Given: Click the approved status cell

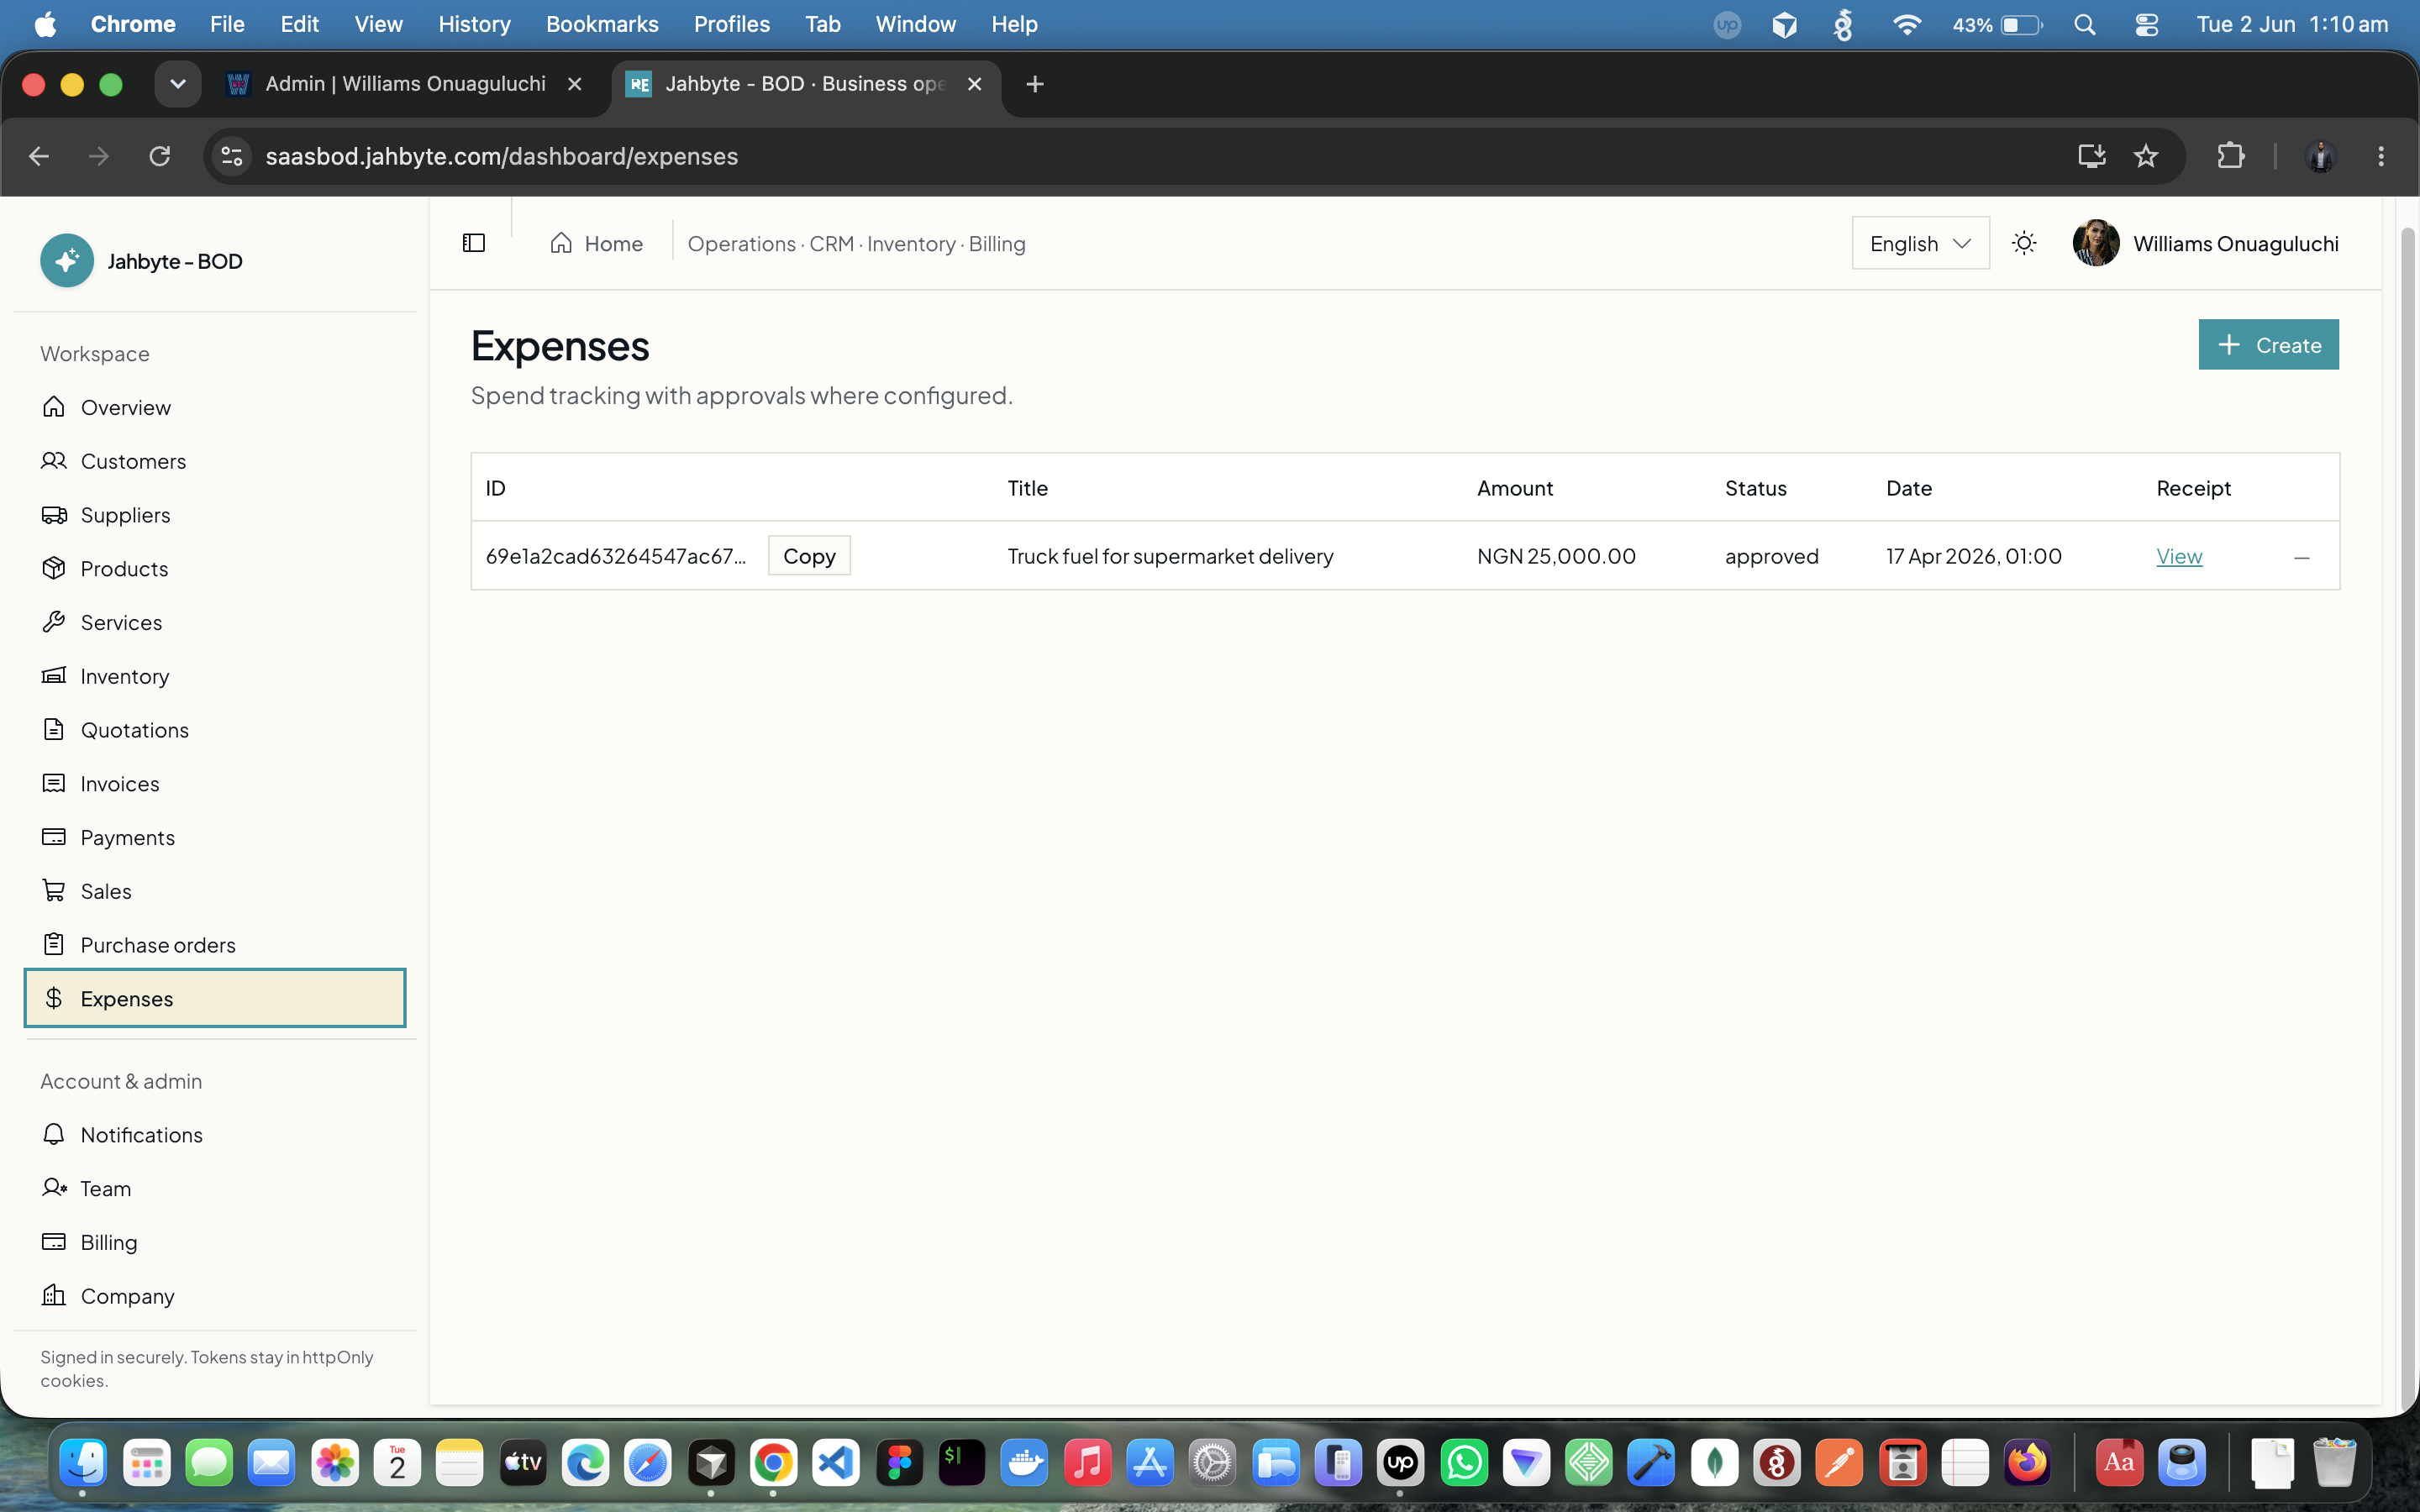Looking at the screenshot, I should pos(1771,556).
